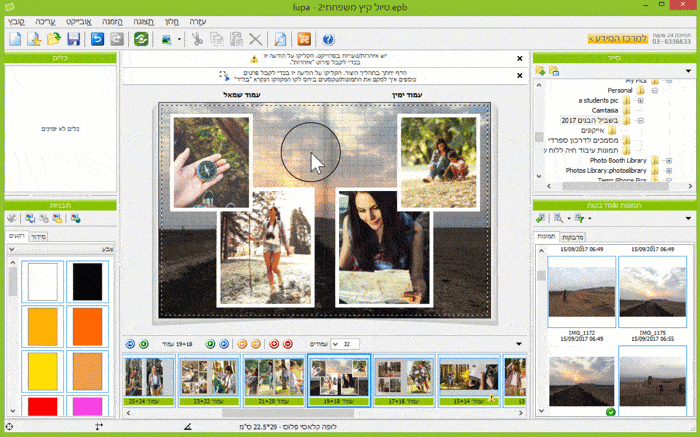Click the X Delete icon in toolbar
Image resolution: width=700 pixels, height=437 pixels.
(255, 39)
